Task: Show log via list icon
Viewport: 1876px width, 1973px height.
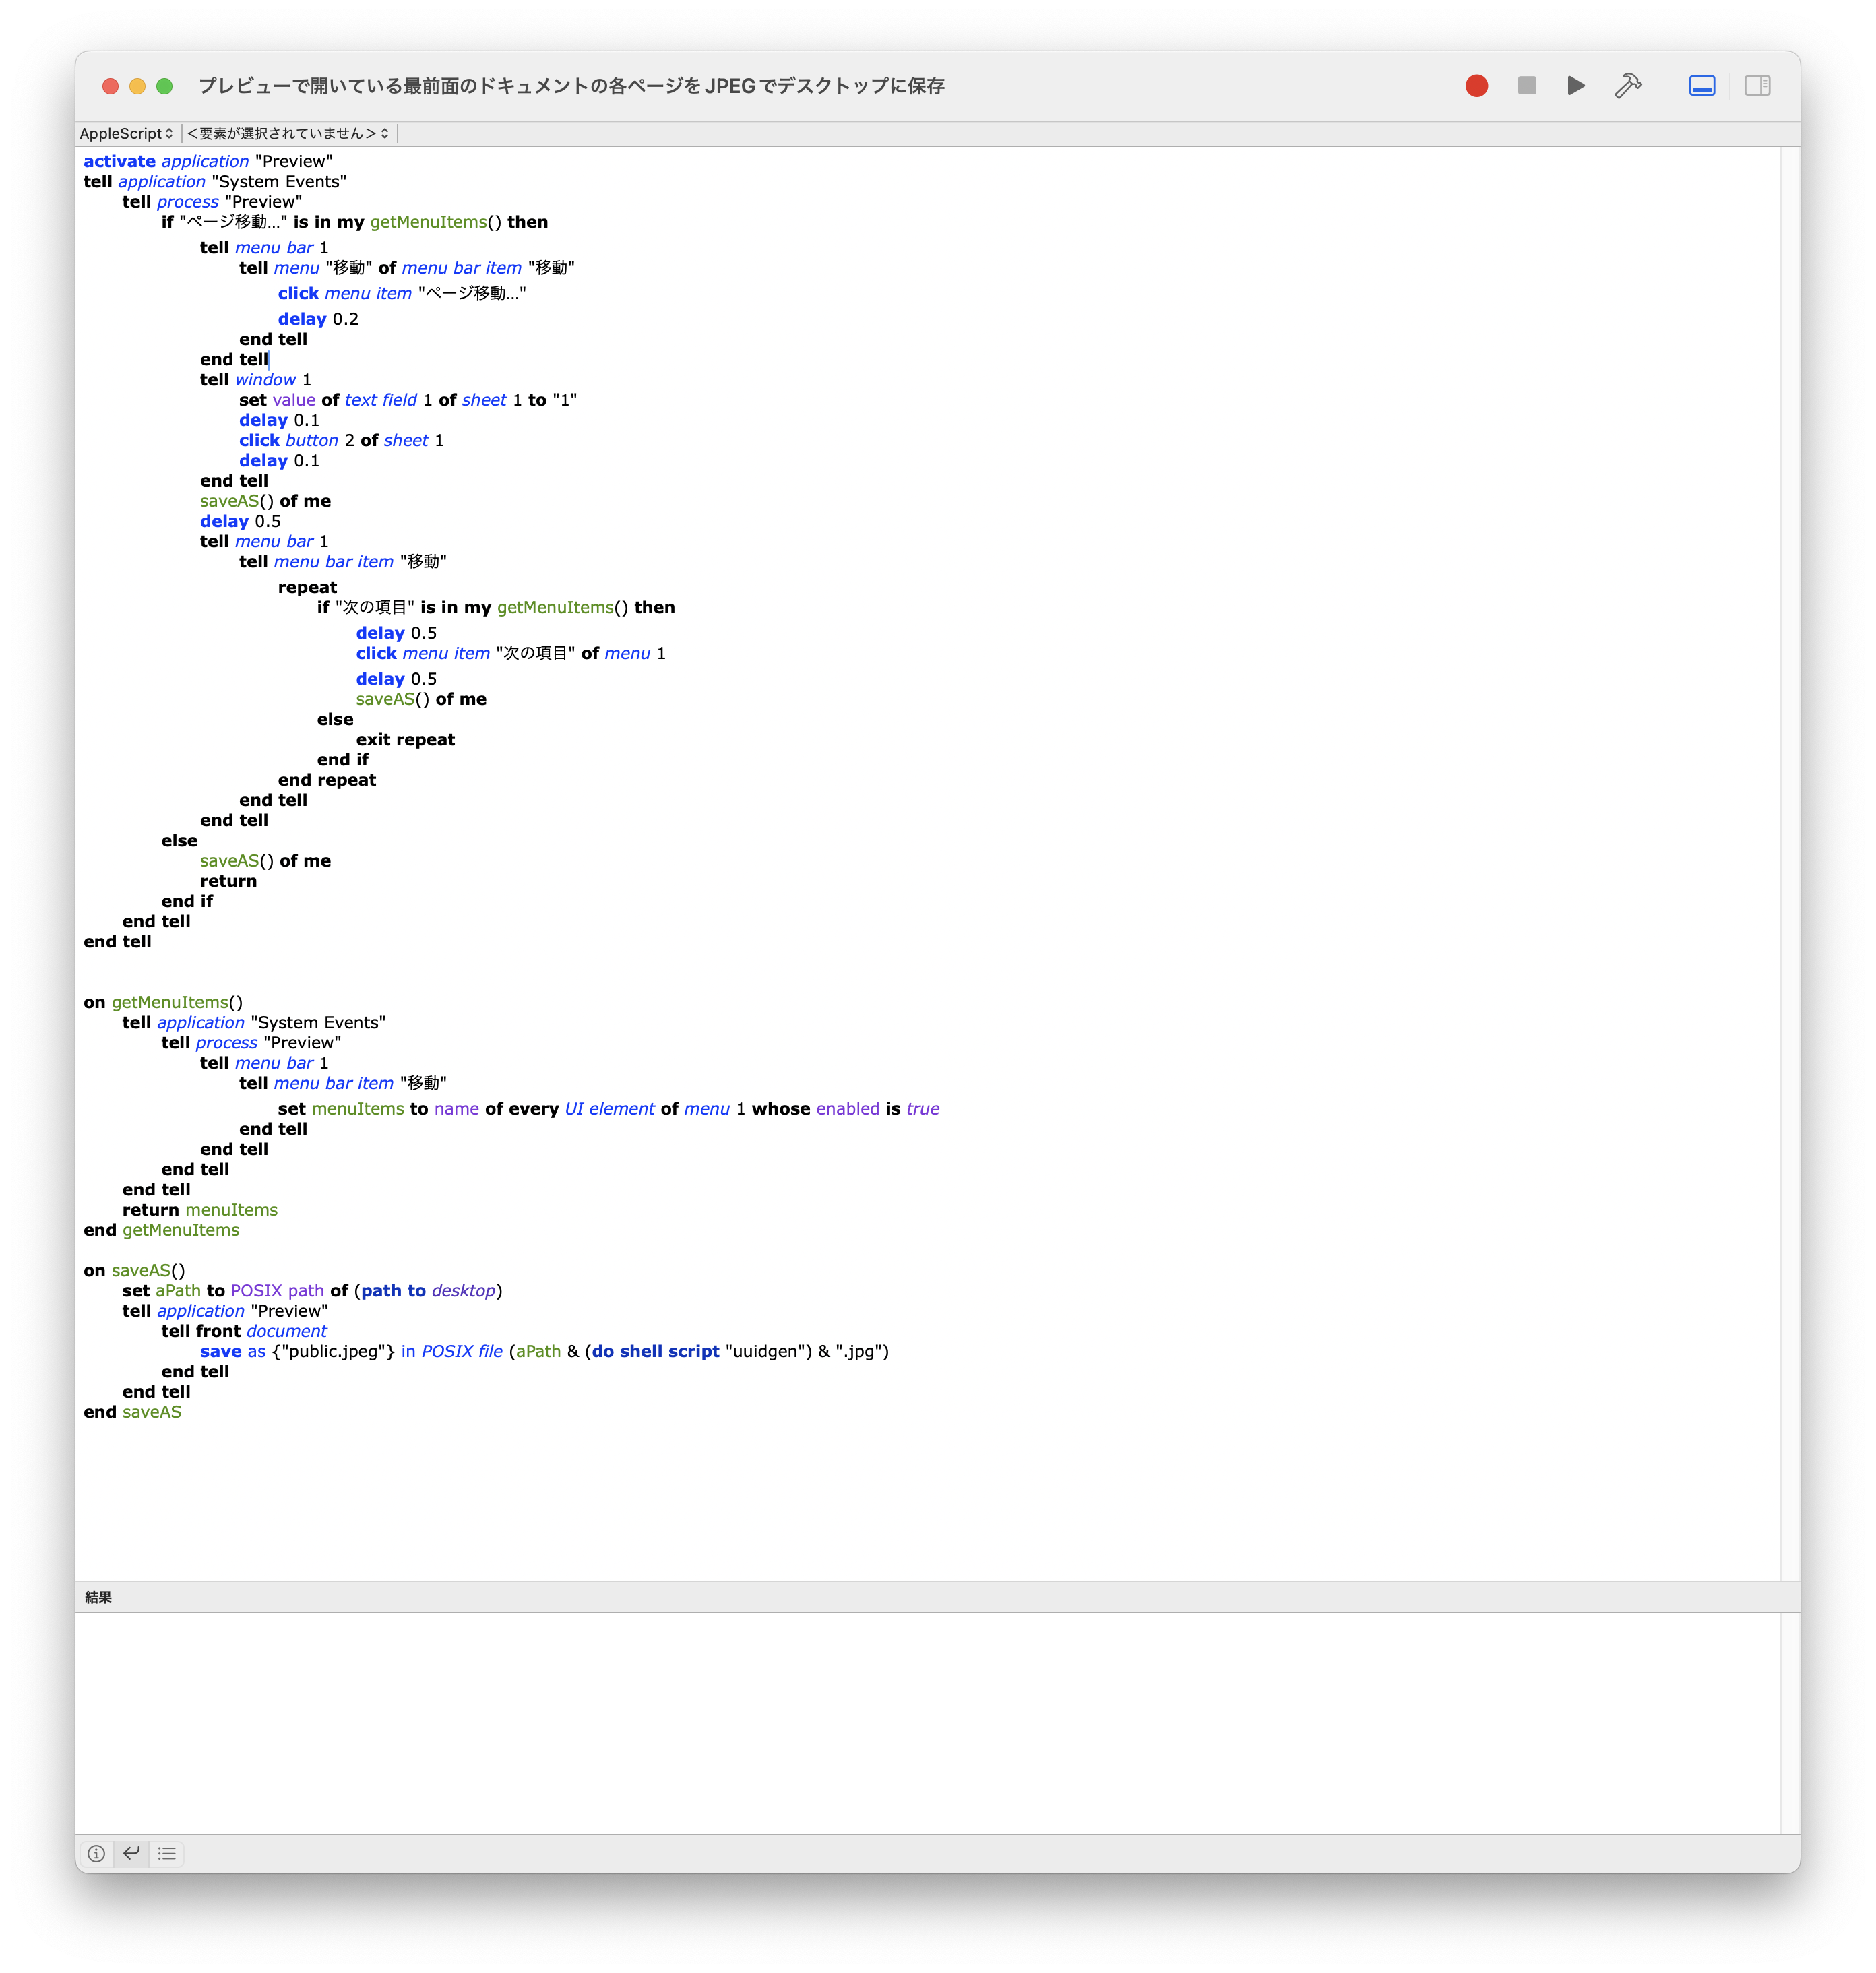Action: pyautogui.click(x=167, y=1853)
